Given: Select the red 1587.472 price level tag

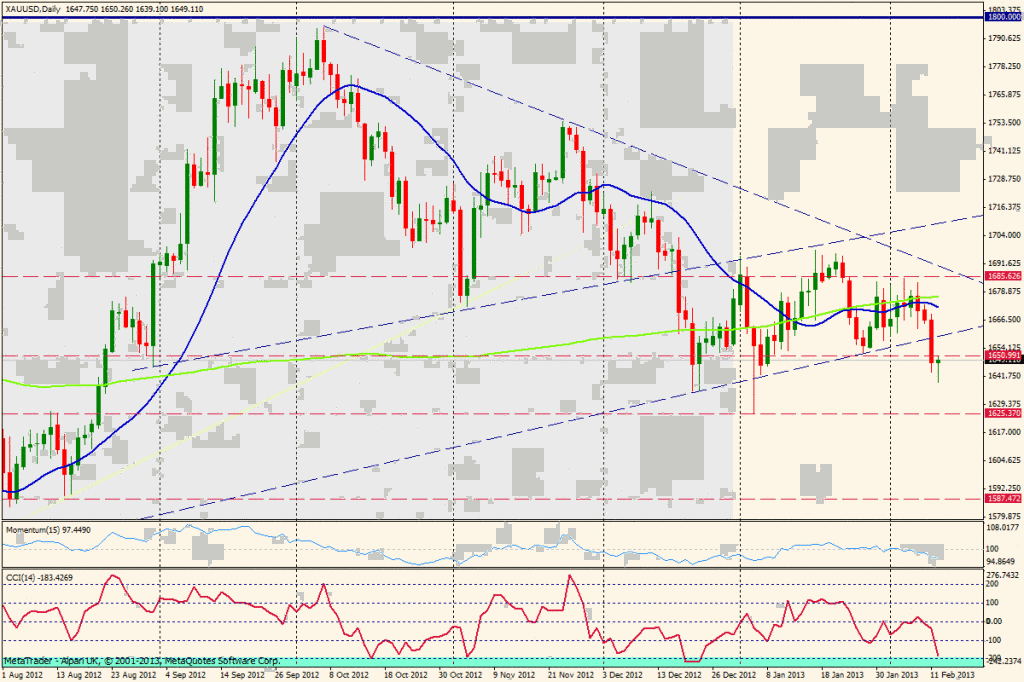Looking at the screenshot, I should [x=1003, y=498].
